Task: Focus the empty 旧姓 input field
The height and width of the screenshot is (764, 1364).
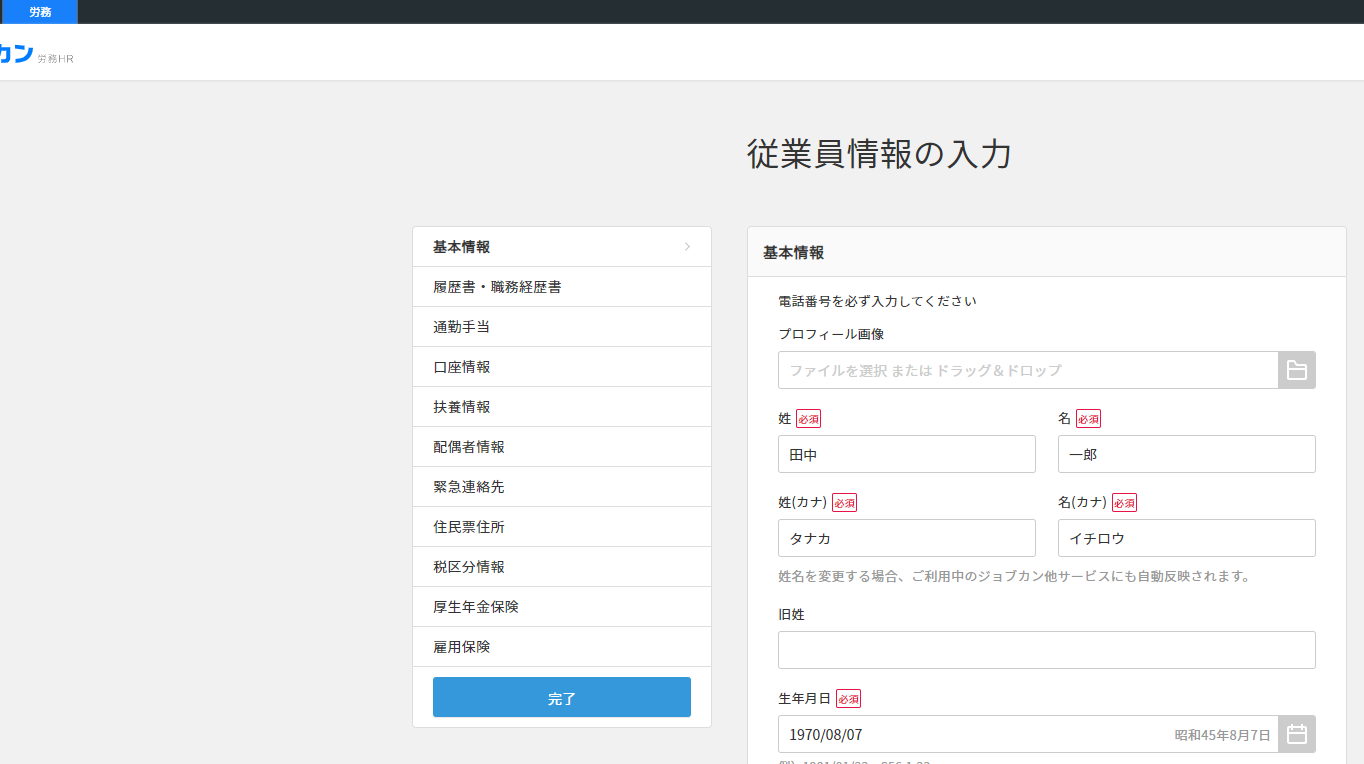Action: click(x=1046, y=650)
